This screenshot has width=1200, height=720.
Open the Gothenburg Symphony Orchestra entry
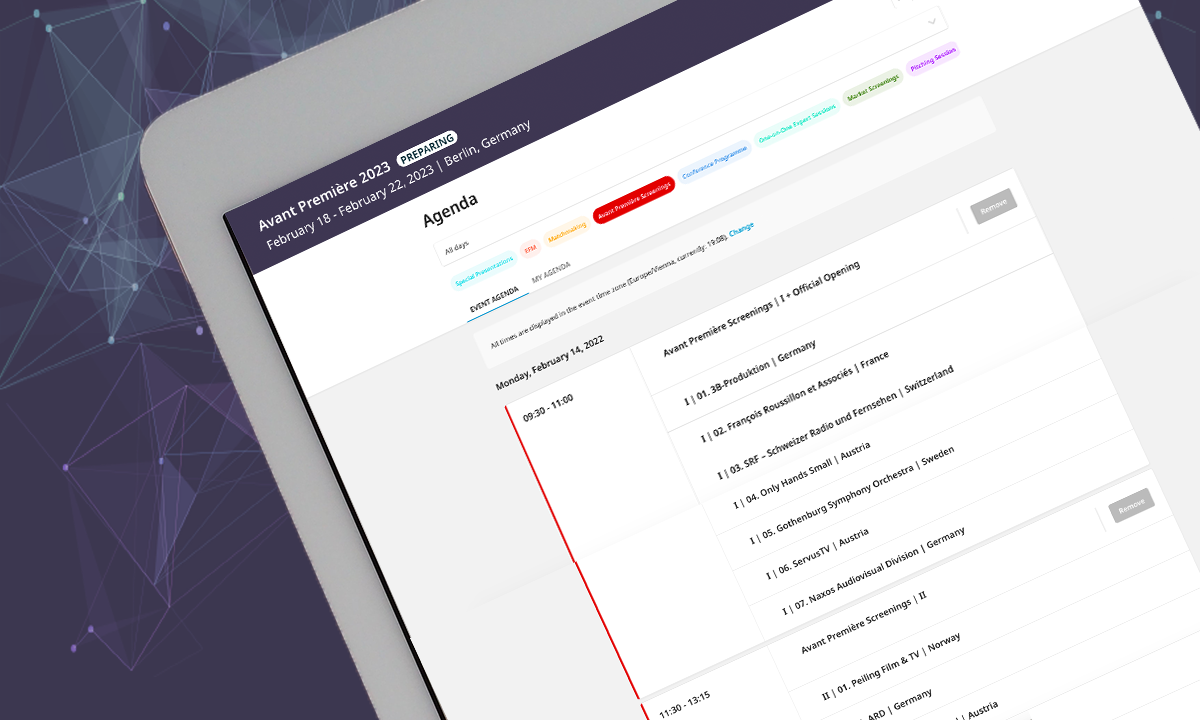(x=851, y=497)
